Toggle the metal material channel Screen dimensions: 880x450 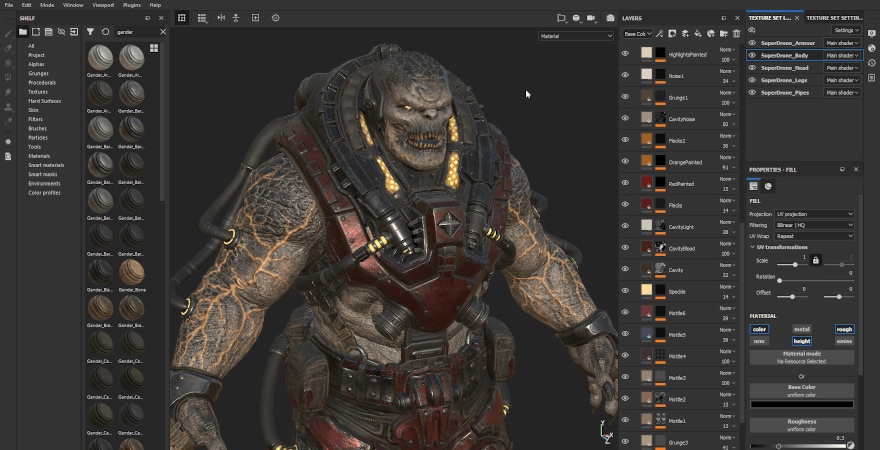tap(802, 329)
